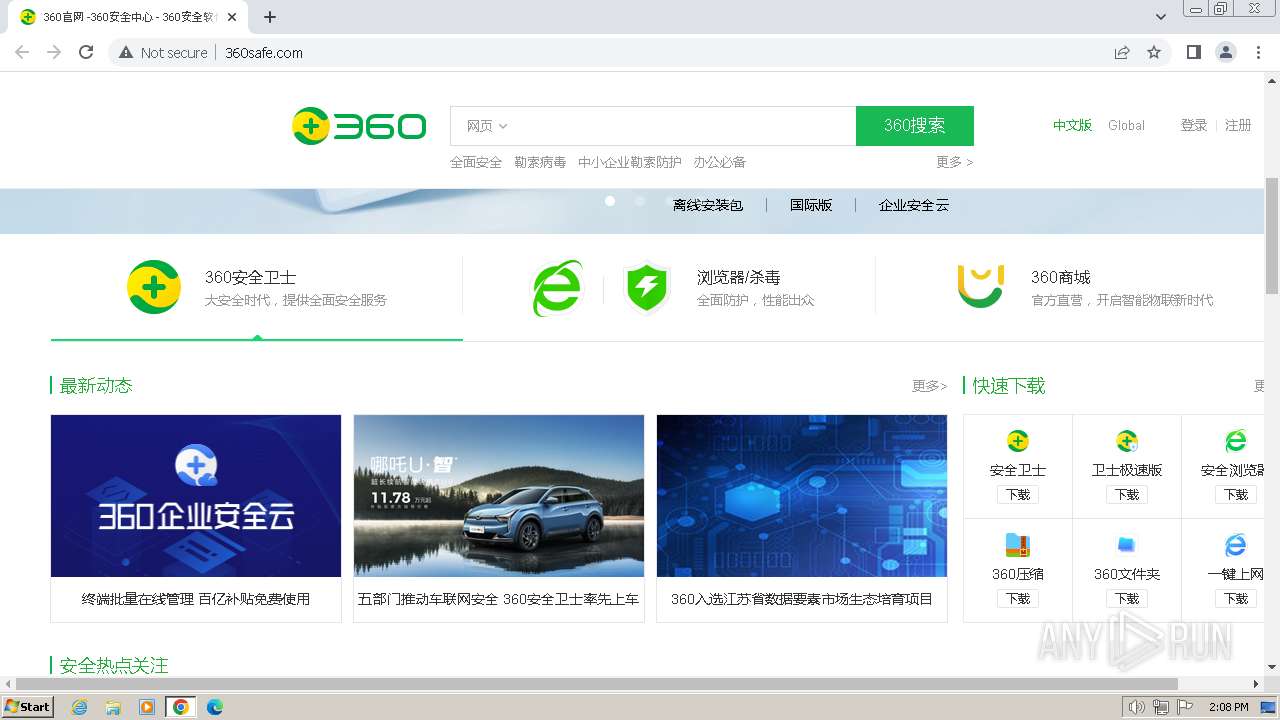
Task: Click 更多 > beside hot searches
Action: point(954,162)
